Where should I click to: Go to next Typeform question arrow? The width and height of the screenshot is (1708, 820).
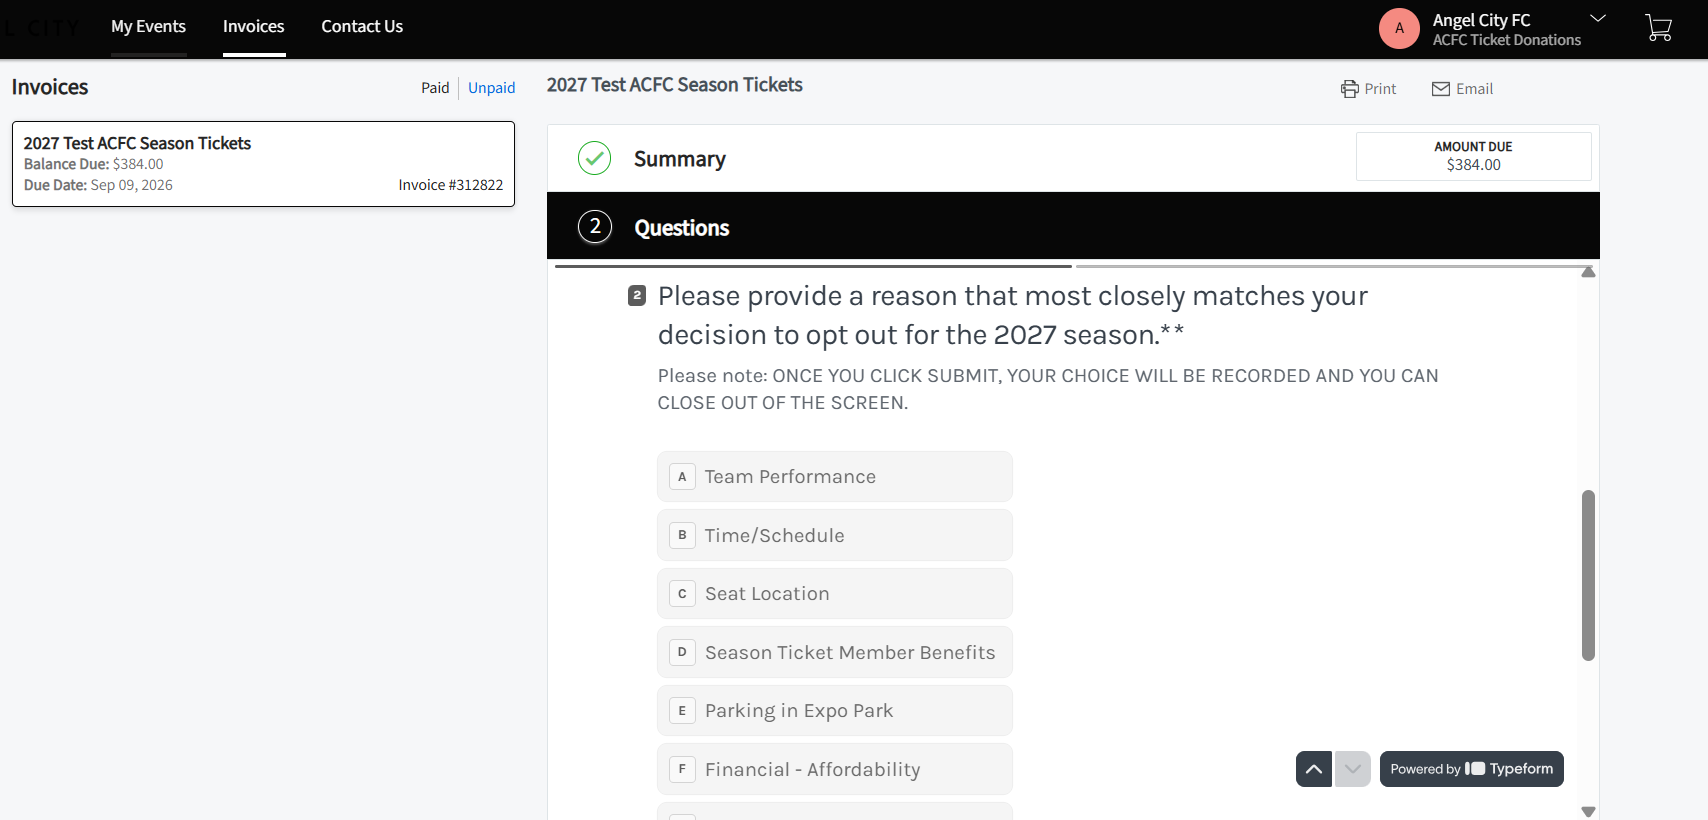(1353, 769)
